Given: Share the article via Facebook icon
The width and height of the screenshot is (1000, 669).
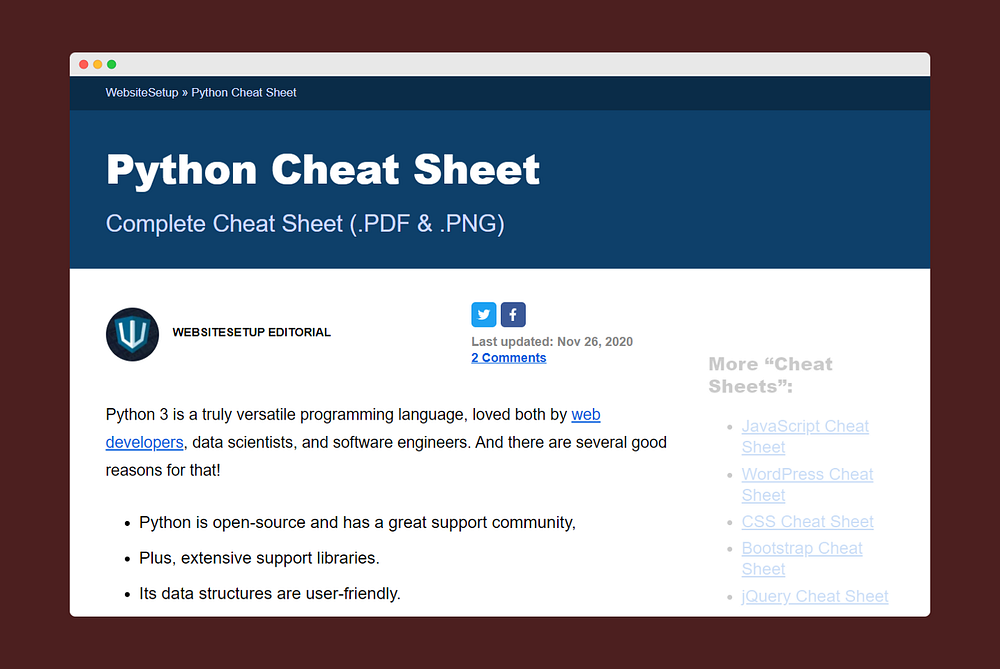Looking at the screenshot, I should pos(513,315).
